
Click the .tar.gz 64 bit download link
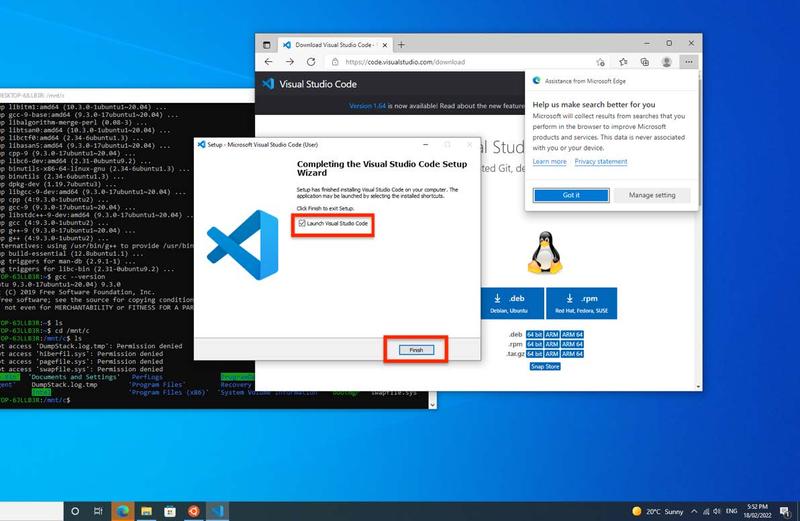point(534,354)
